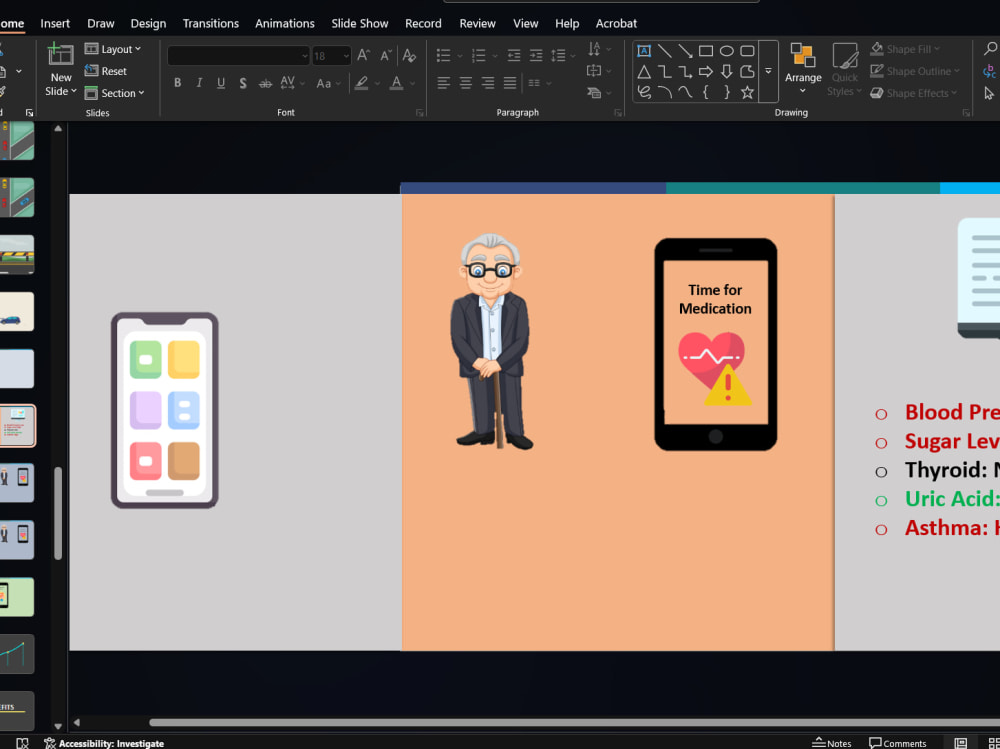Select the Curve shape tool
The width and height of the screenshot is (1000, 749).
686,93
